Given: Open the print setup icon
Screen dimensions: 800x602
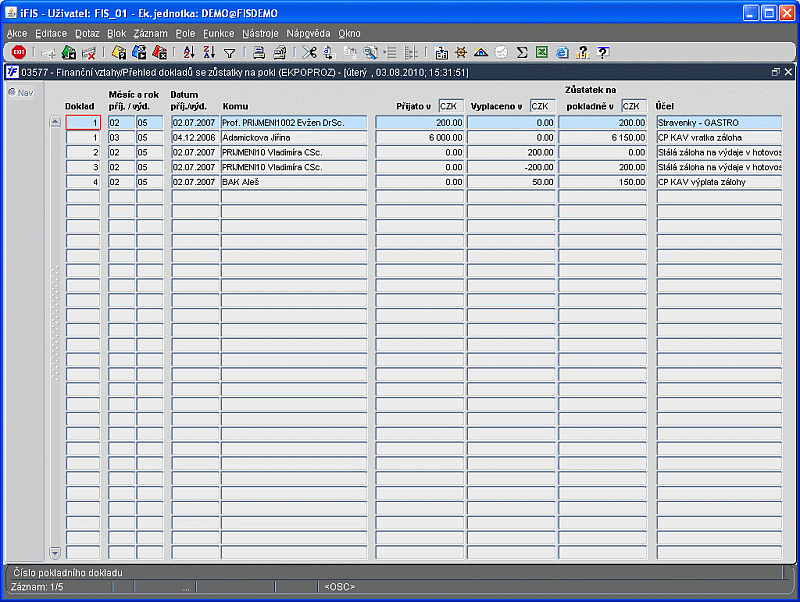Looking at the screenshot, I should tap(280, 52).
